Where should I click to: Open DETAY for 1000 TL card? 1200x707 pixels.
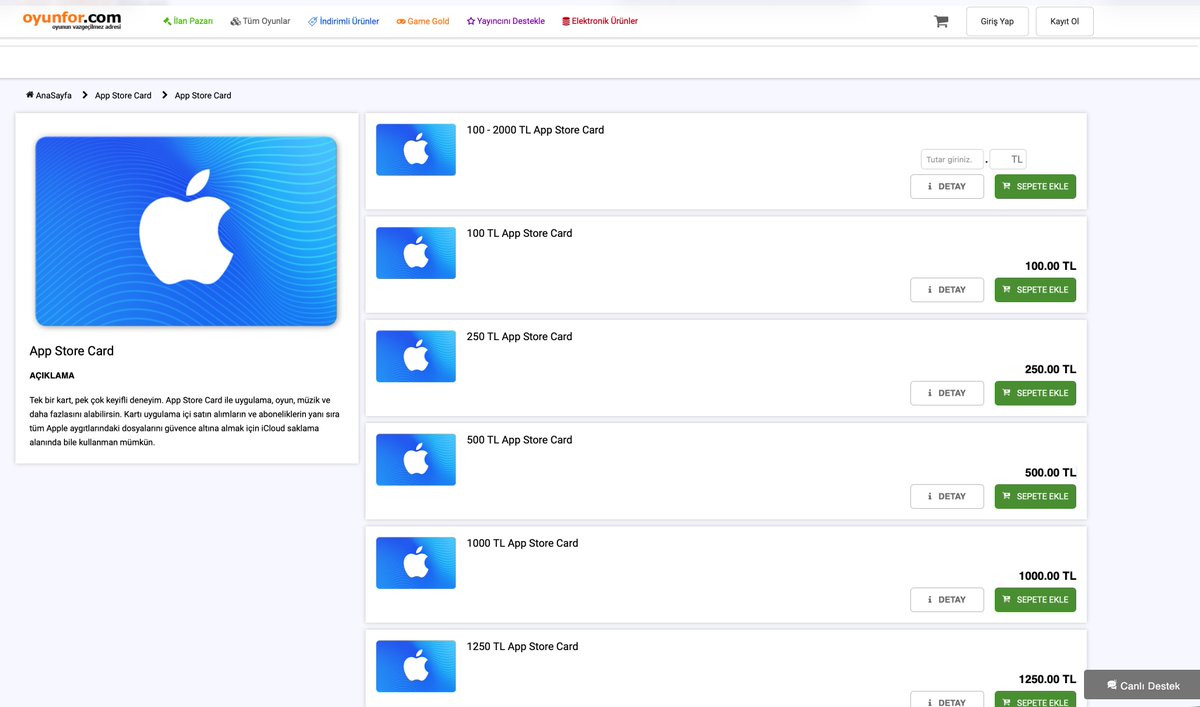[947, 600]
